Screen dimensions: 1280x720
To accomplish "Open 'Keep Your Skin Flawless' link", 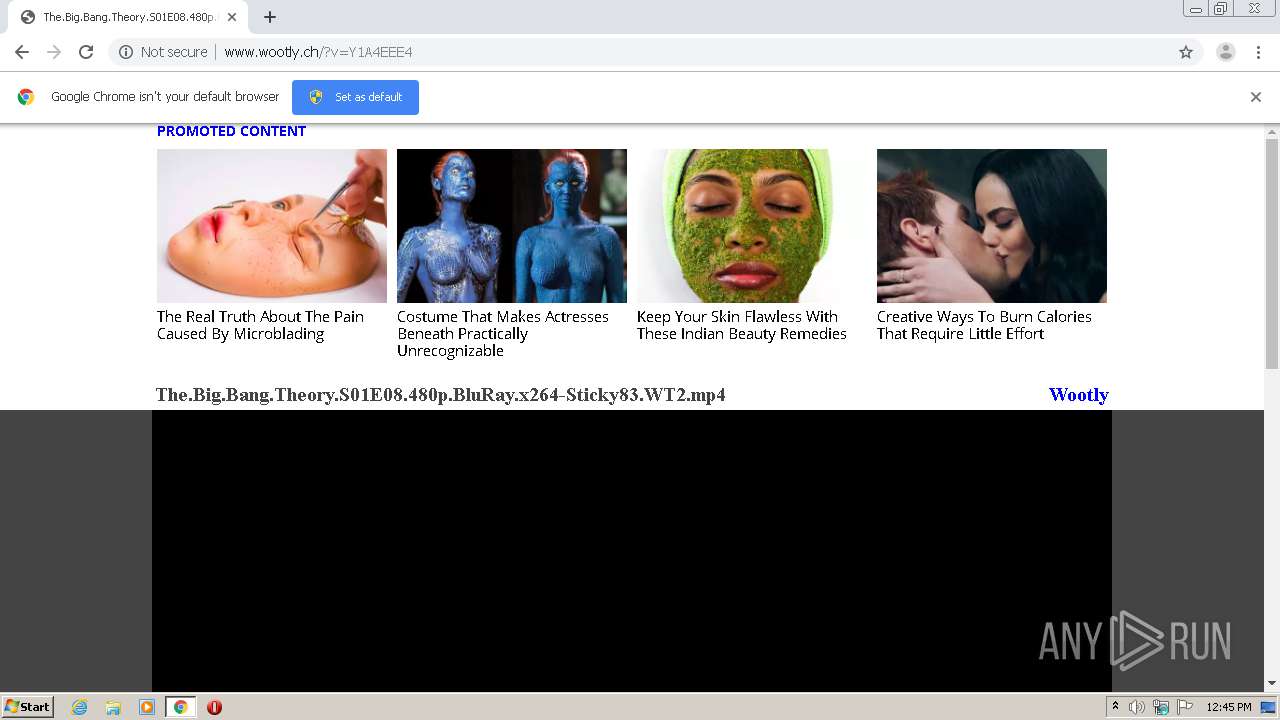I will [742, 325].
